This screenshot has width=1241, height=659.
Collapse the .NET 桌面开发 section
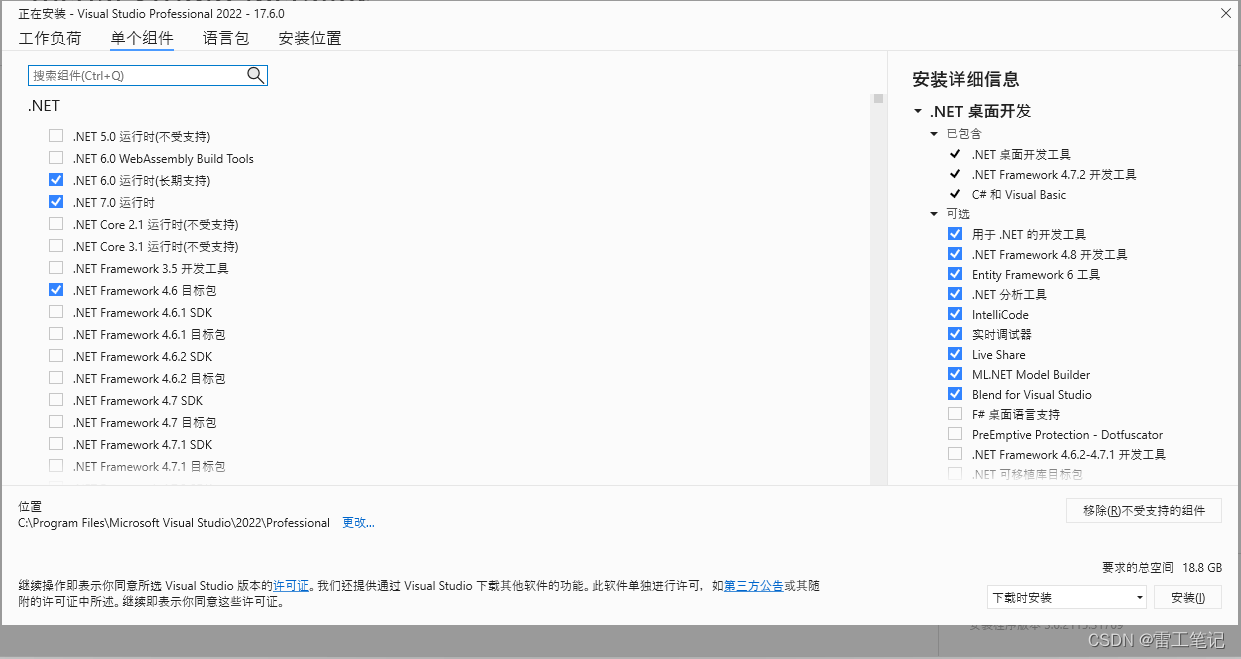pos(918,111)
